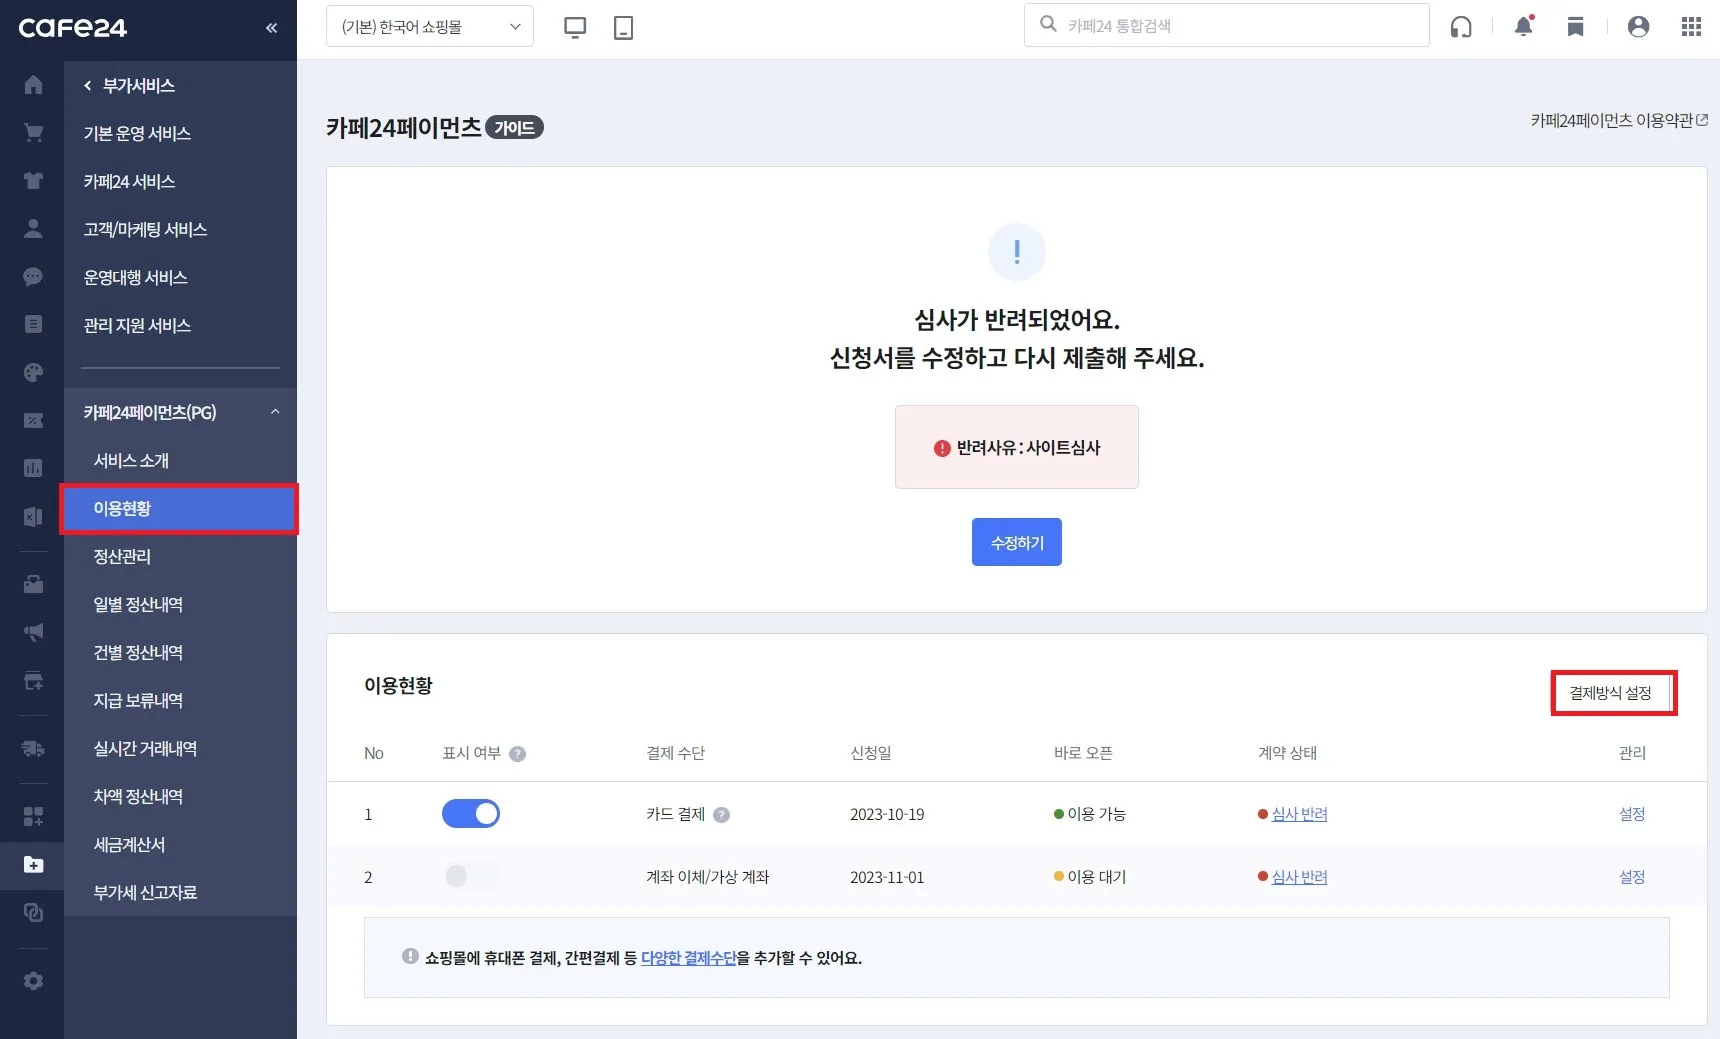Switch to desktop monitor preview icon
This screenshot has width=1720, height=1039.
tap(575, 28)
